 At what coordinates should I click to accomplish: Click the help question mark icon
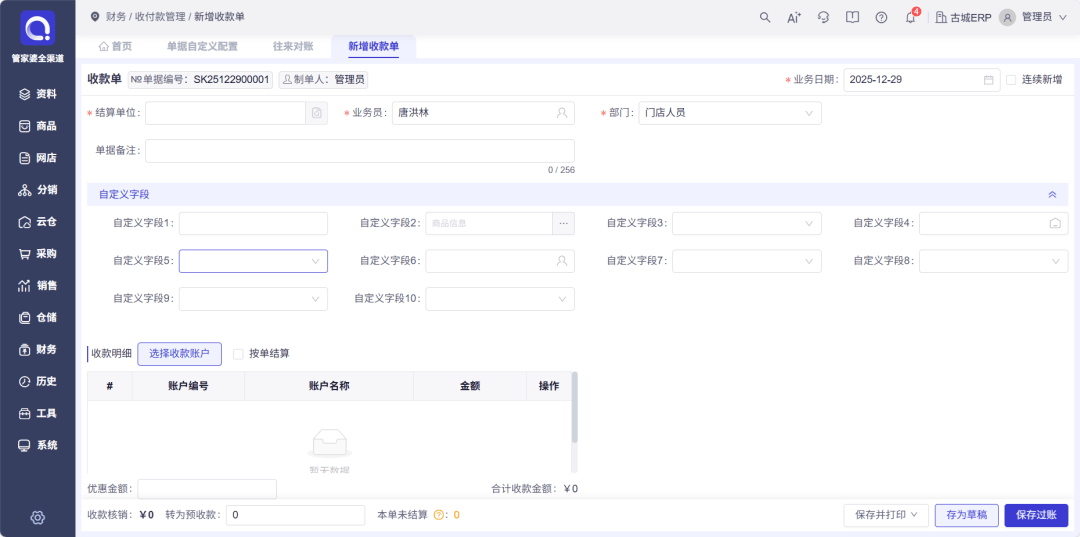pyautogui.click(x=881, y=17)
